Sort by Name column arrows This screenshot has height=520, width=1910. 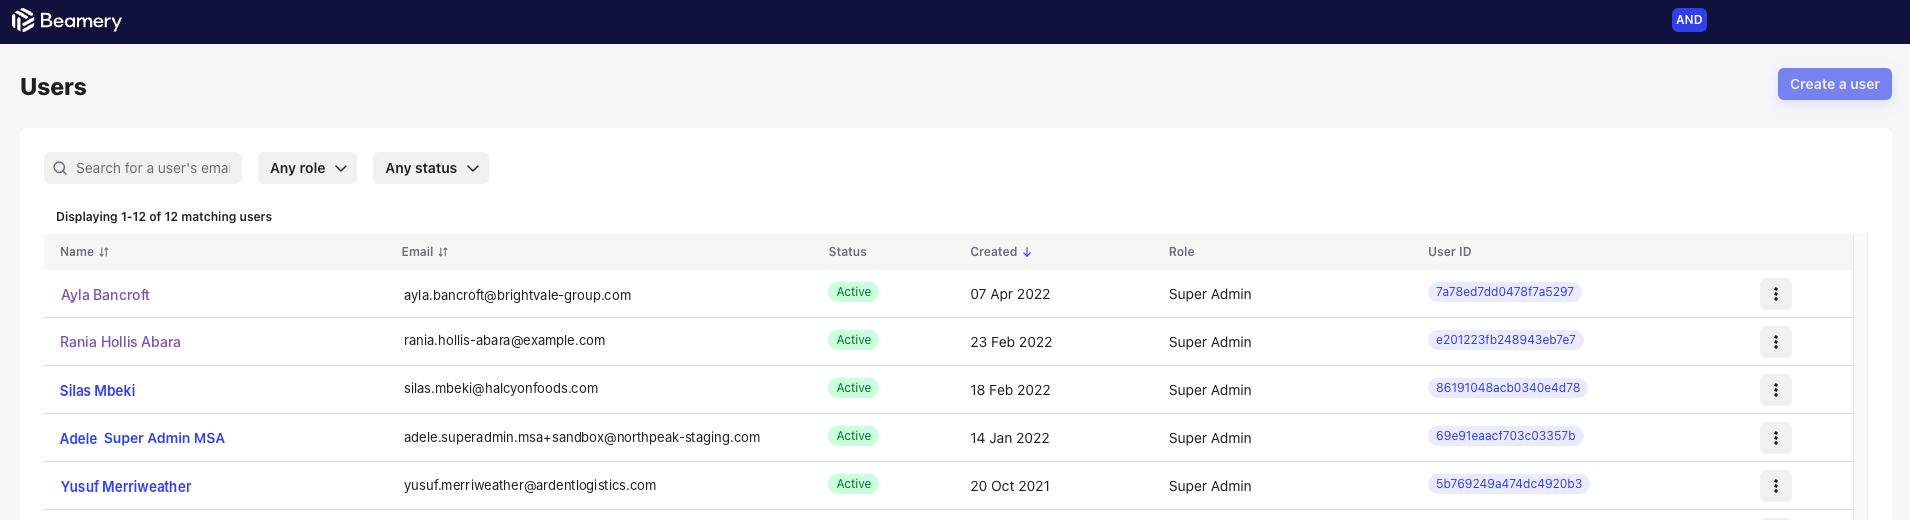(x=104, y=252)
